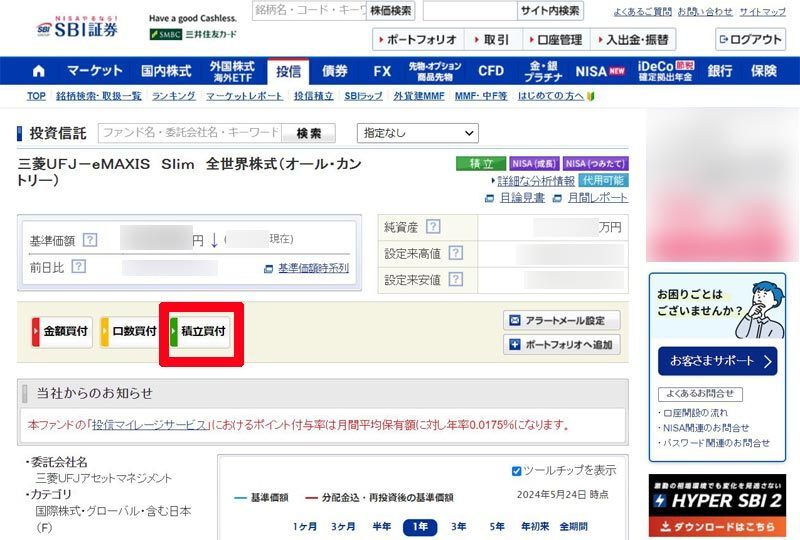Screen dimensions: 800x540
Task: Toggle ツールチップを表示 checkbox
Action: pyautogui.click(x=516, y=471)
